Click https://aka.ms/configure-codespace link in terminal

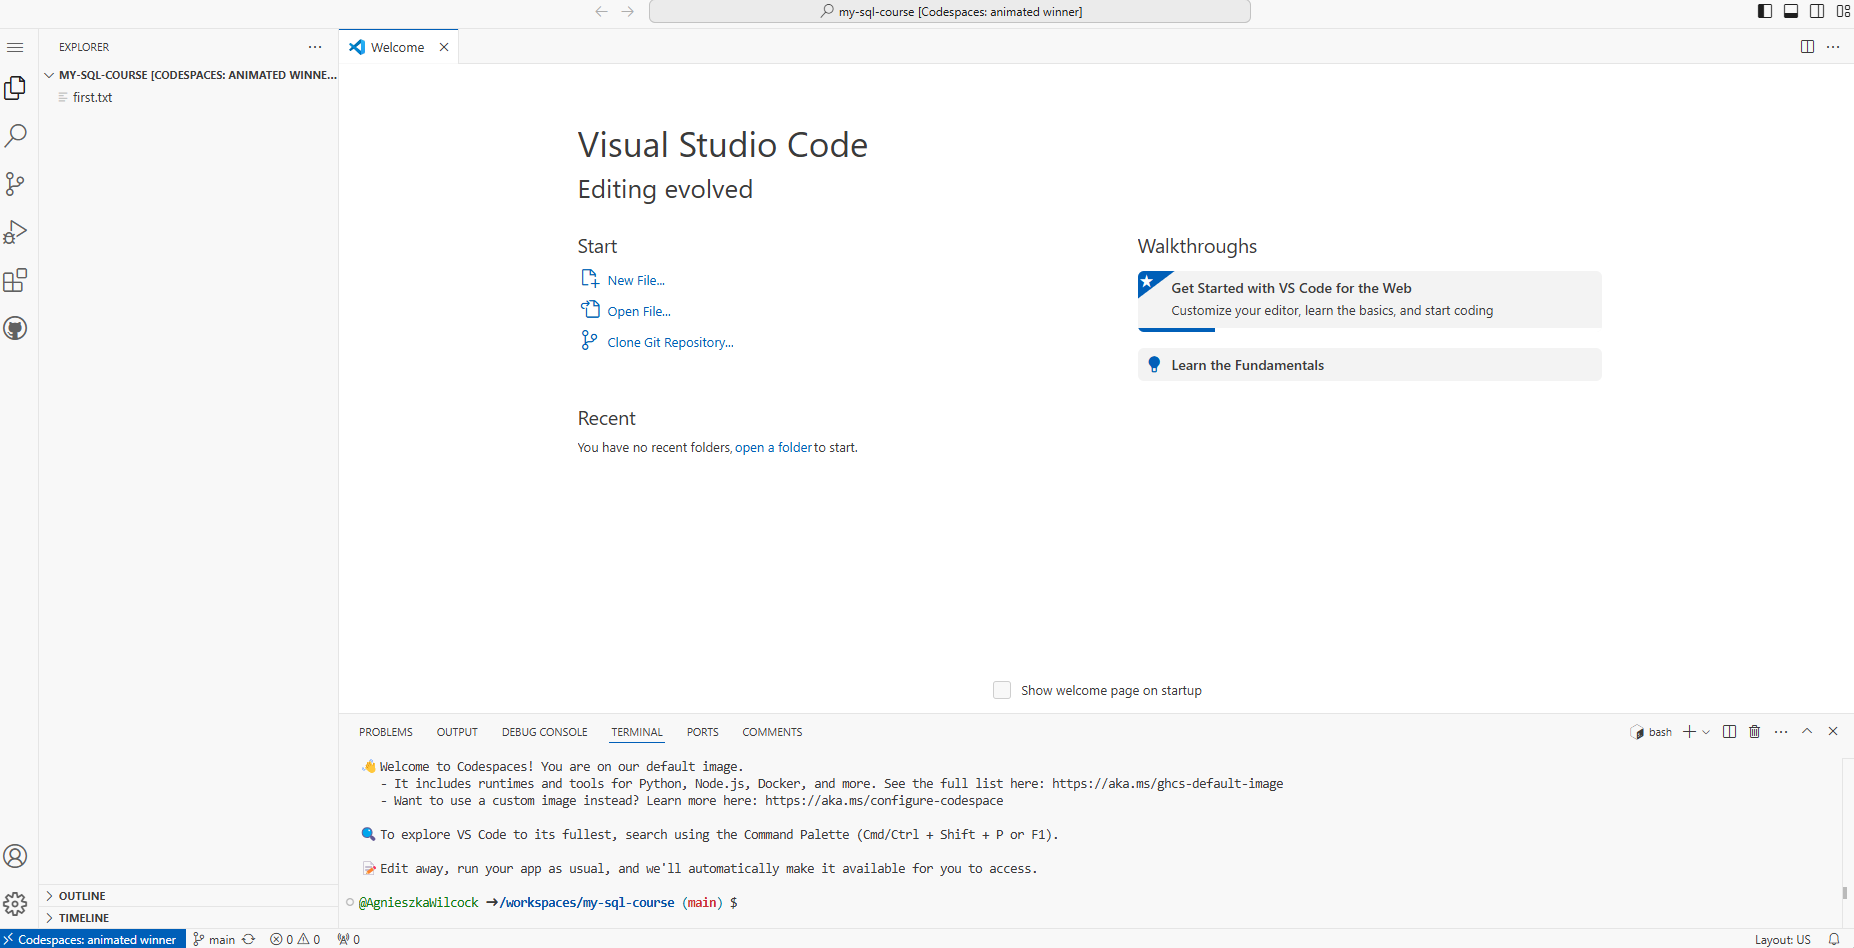click(884, 801)
